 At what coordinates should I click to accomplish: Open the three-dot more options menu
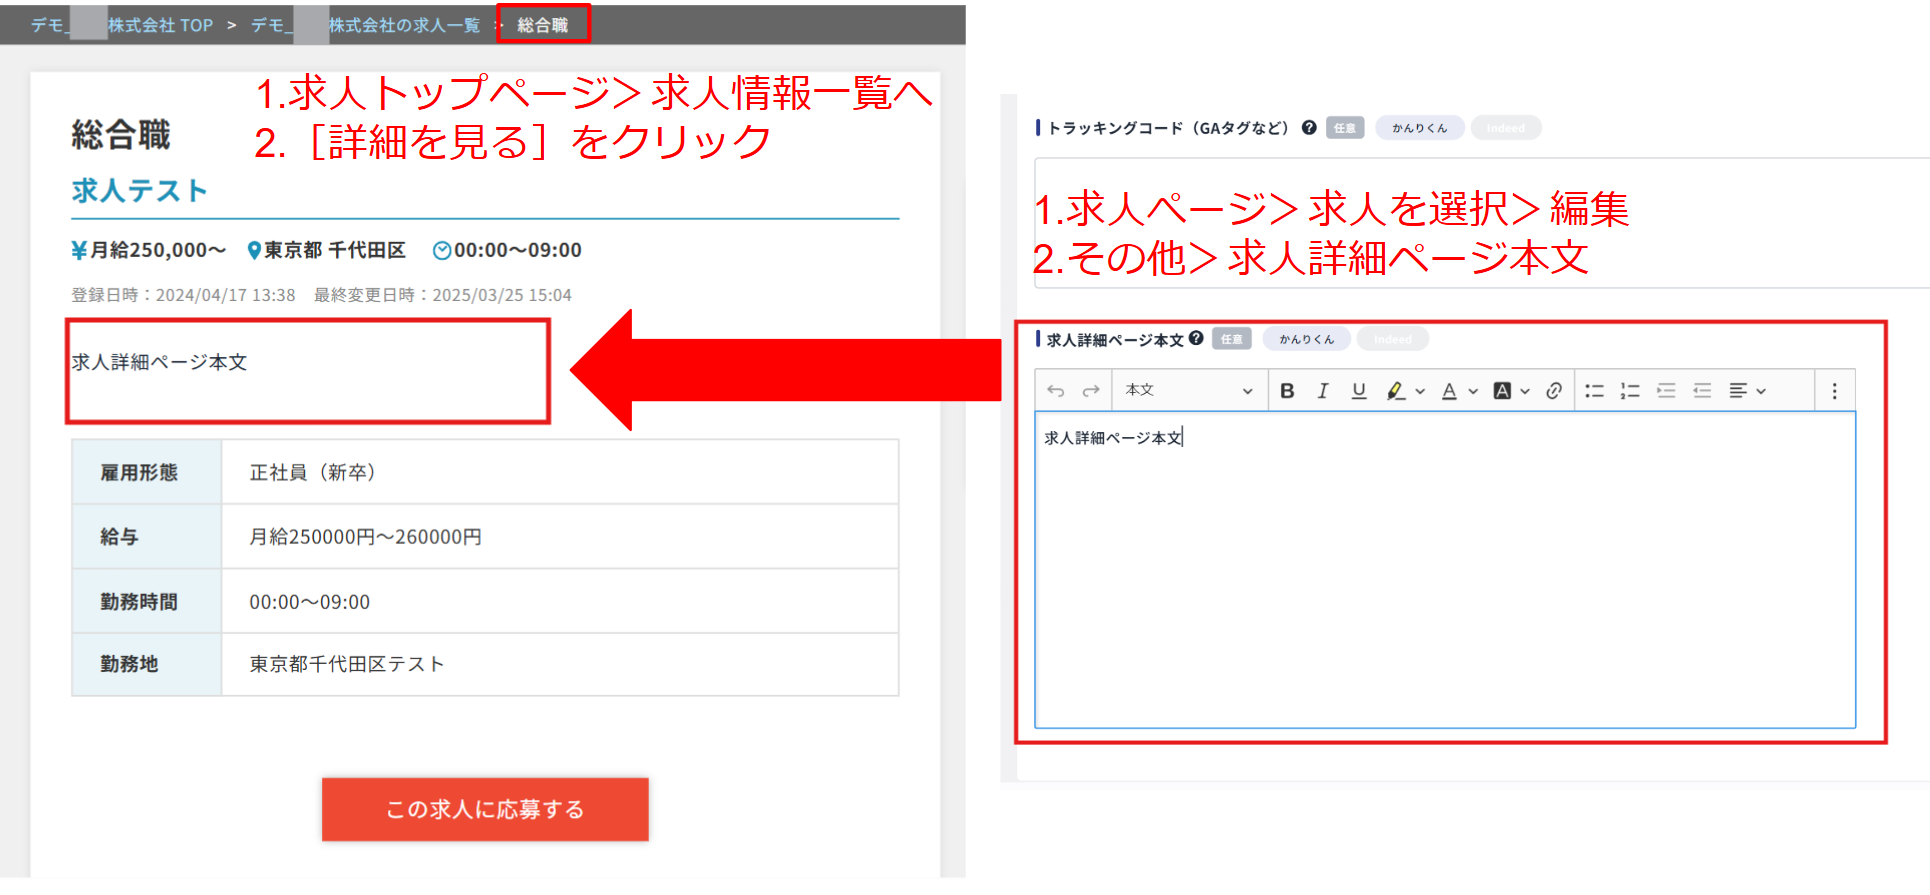coord(1834,391)
